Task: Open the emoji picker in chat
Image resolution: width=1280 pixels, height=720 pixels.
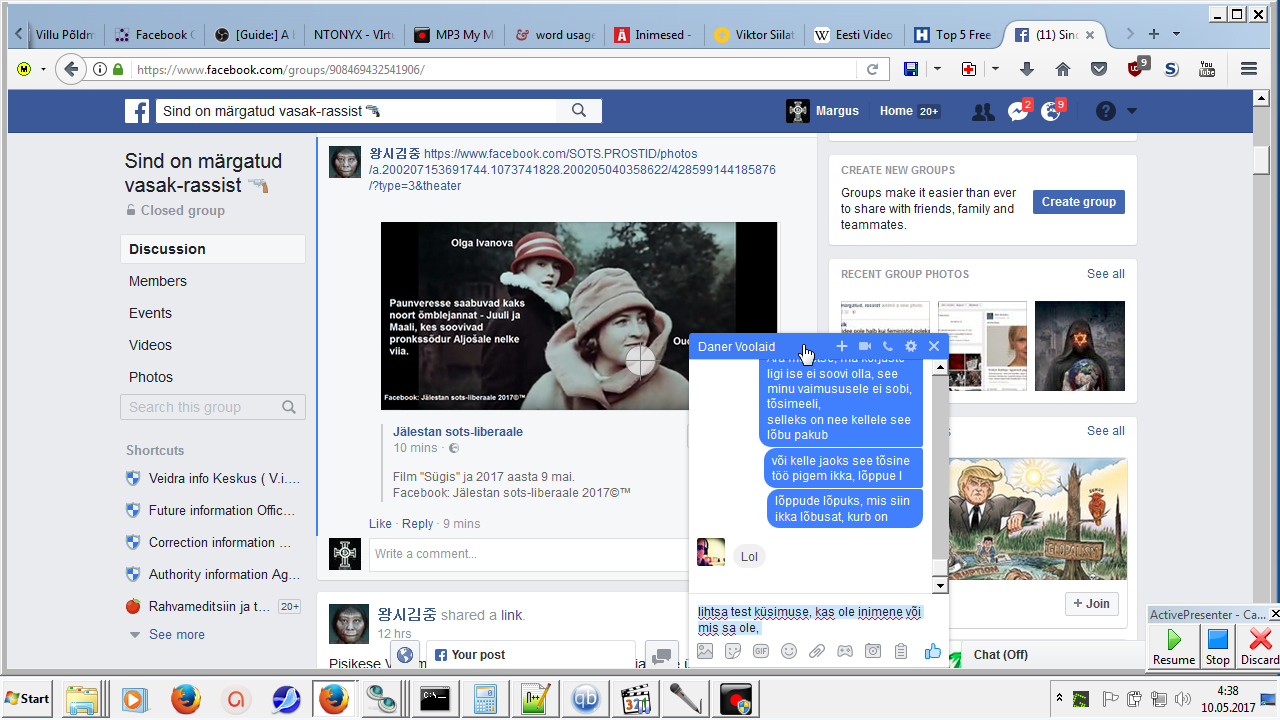Action: (x=789, y=651)
